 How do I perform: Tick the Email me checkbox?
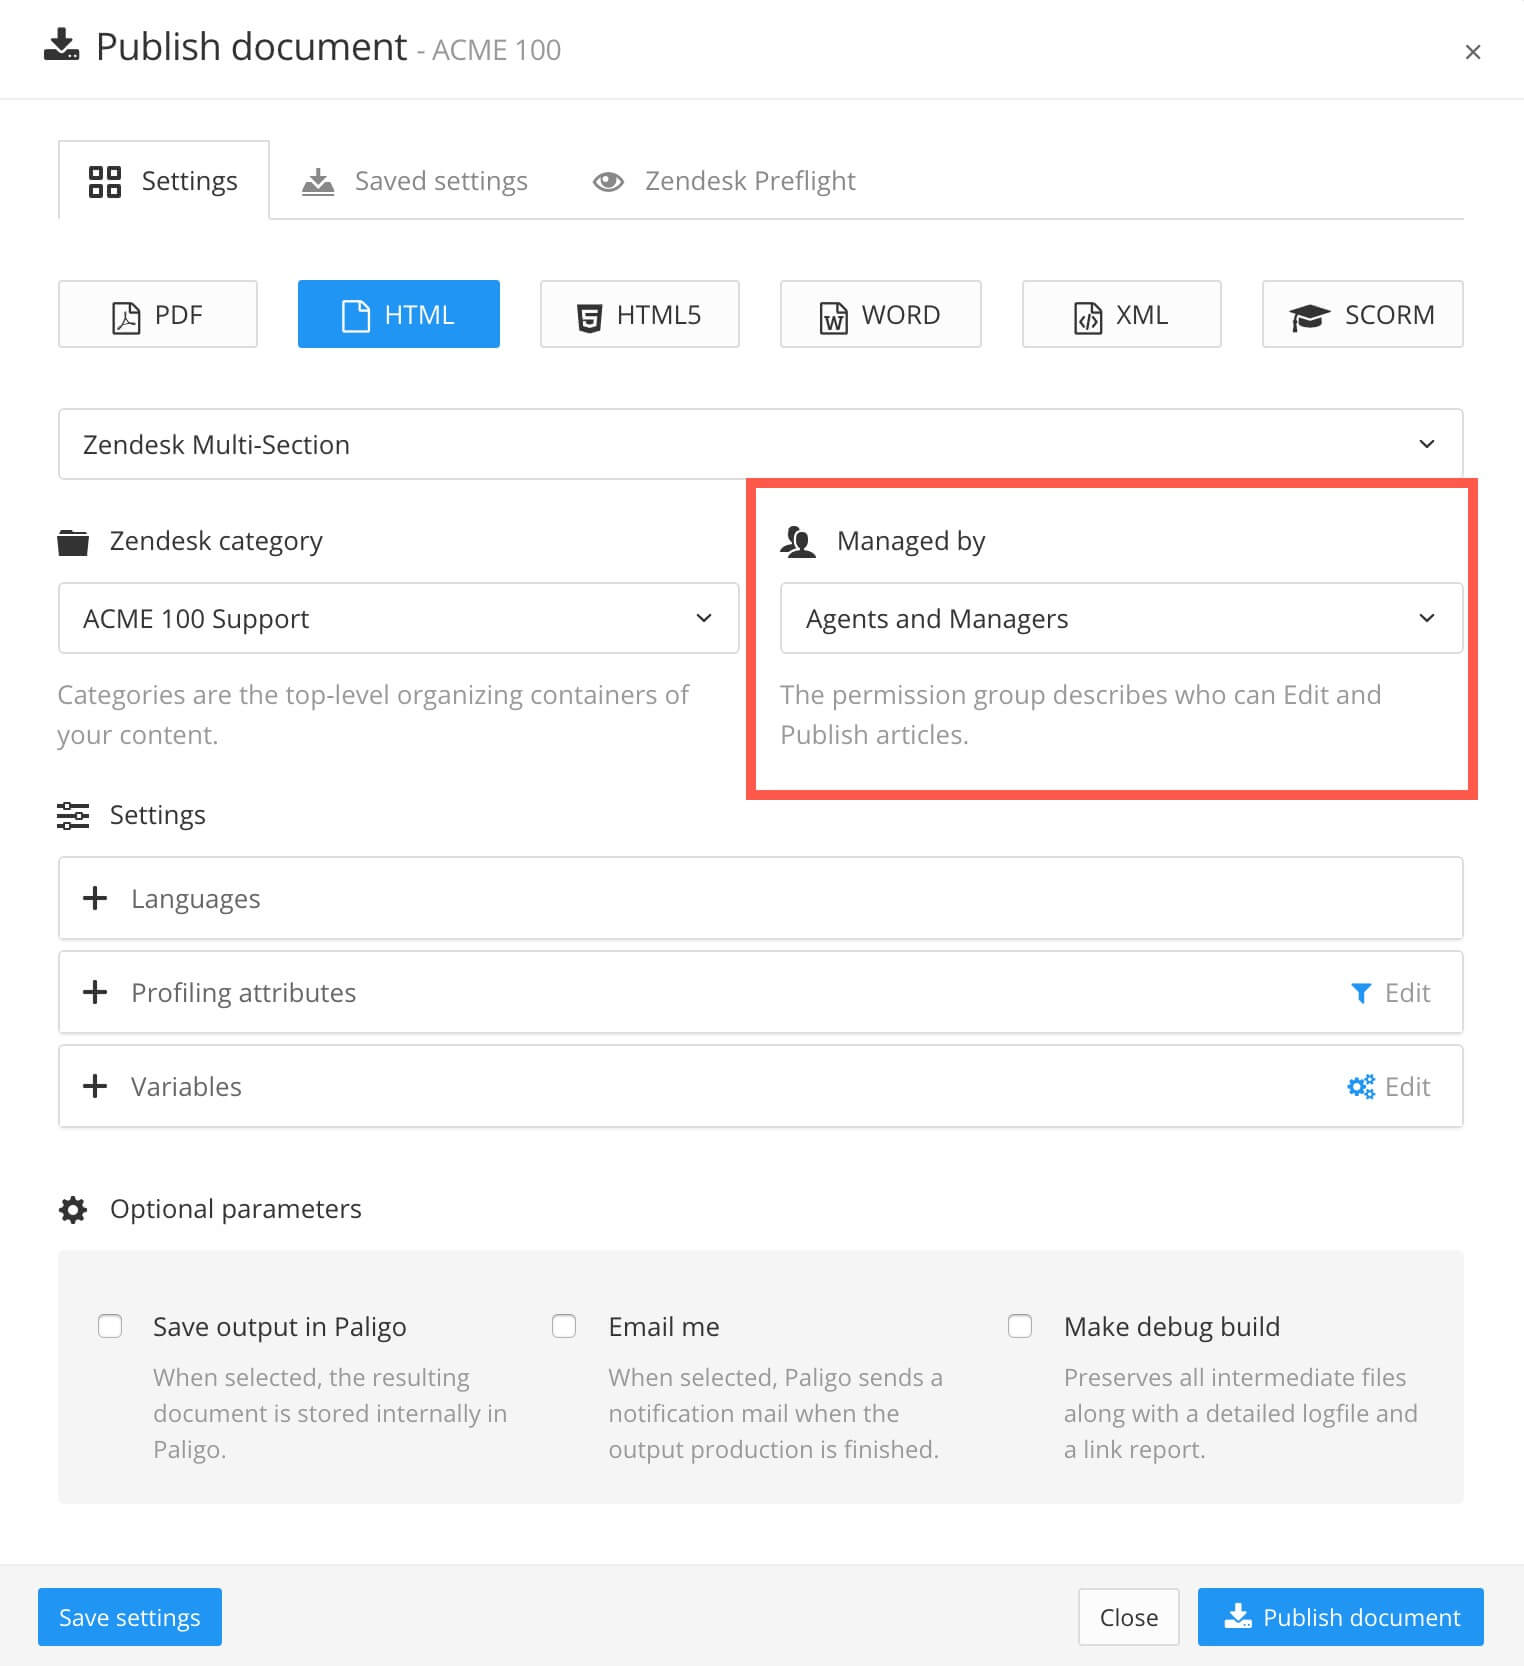[x=564, y=1327]
